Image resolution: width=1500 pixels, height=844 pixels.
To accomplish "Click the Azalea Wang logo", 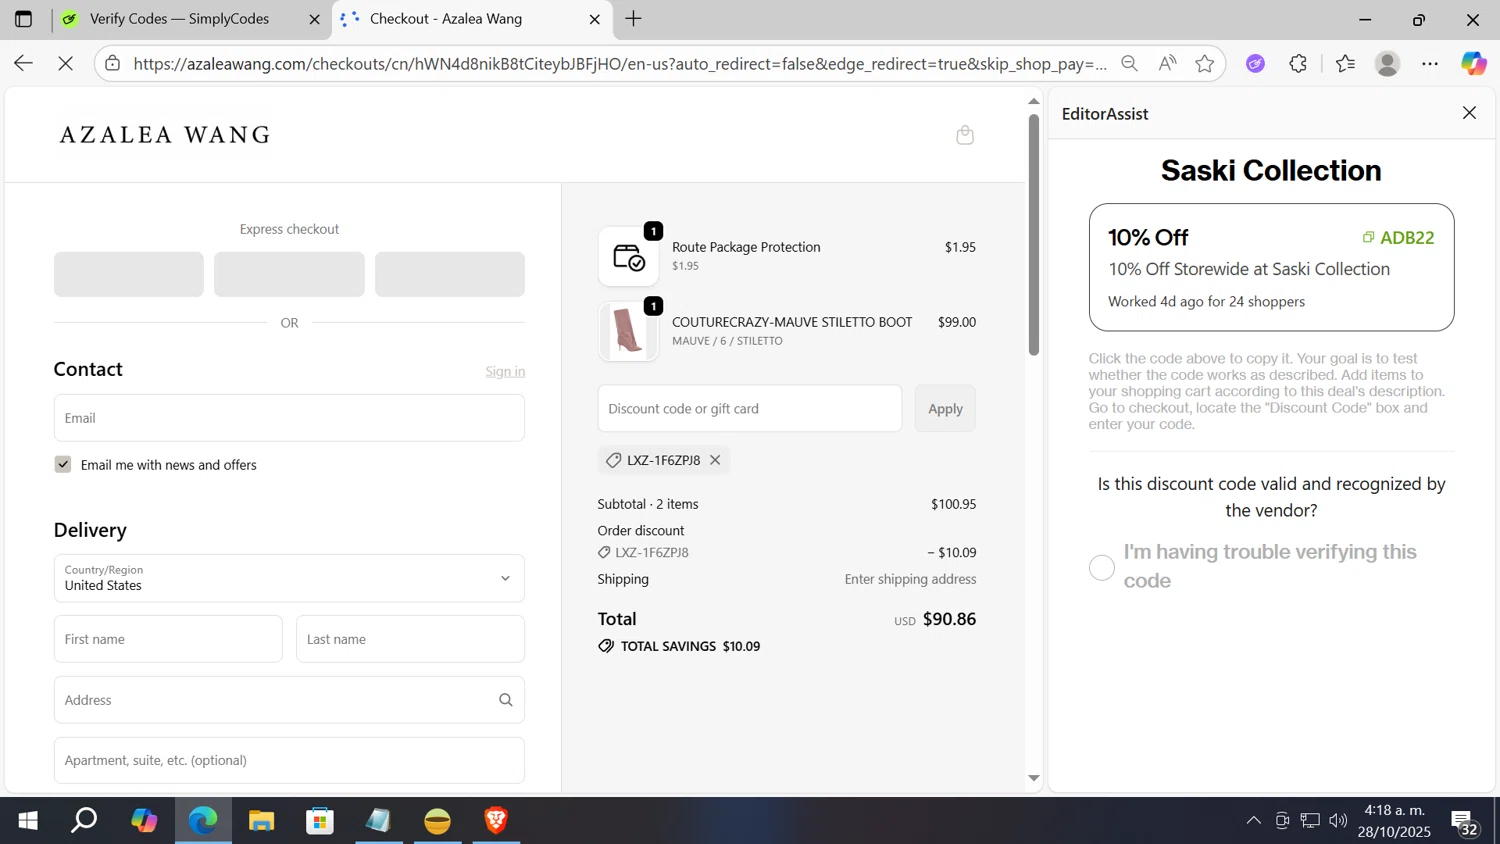I will click(165, 135).
